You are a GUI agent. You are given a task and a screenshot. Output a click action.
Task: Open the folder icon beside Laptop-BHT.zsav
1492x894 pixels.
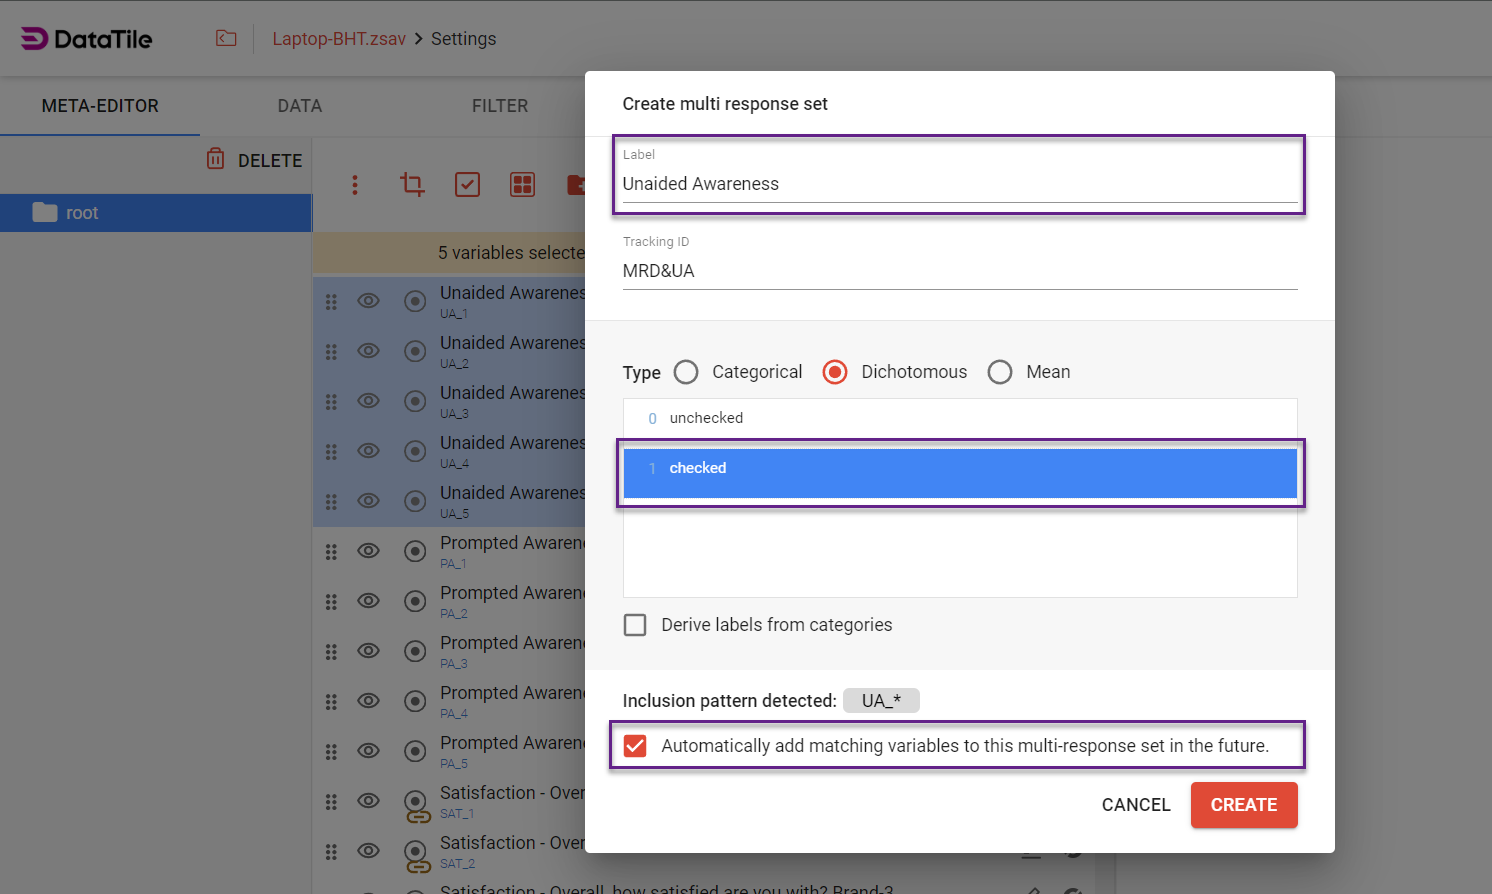point(226,38)
